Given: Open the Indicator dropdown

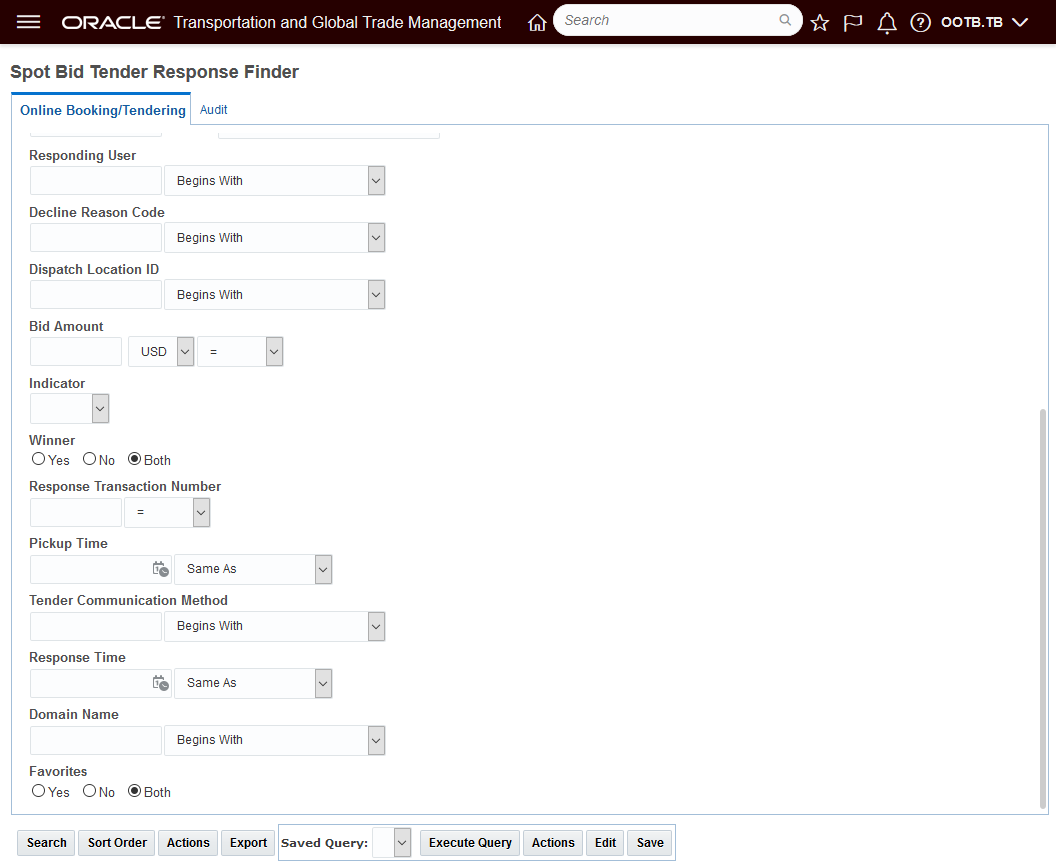Looking at the screenshot, I should (x=69, y=409).
